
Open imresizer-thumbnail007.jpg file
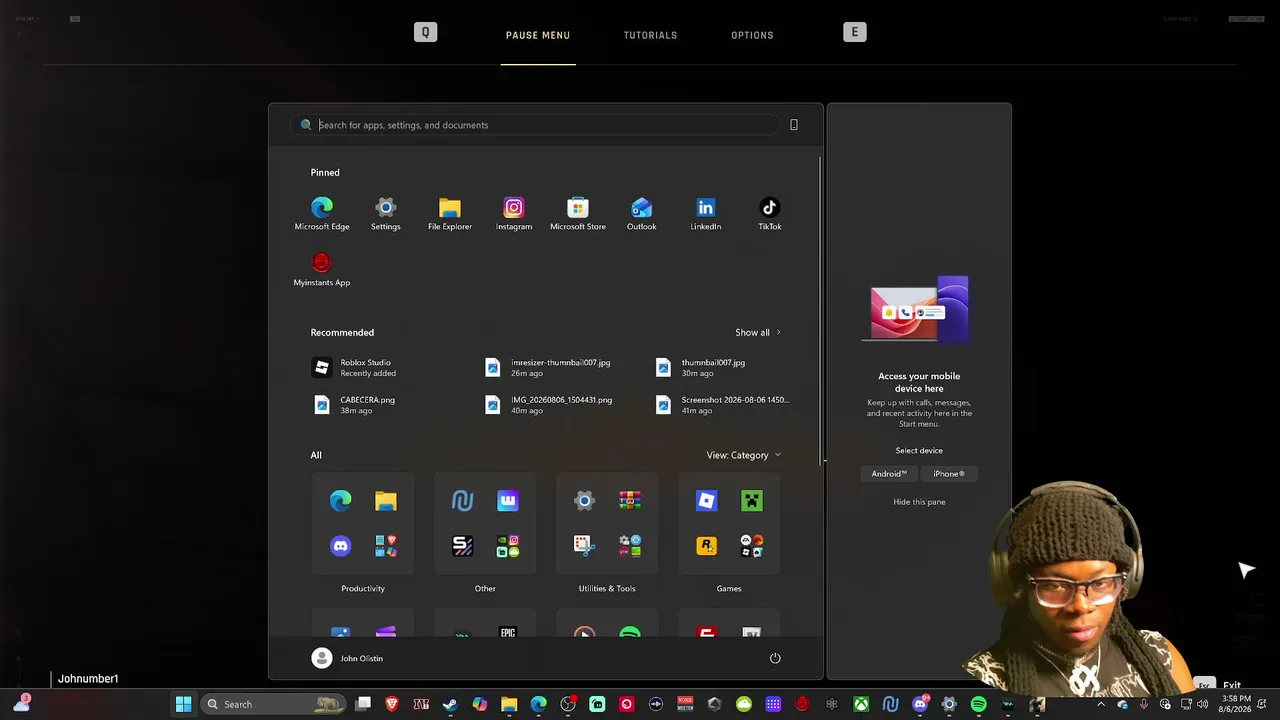pyautogui.click(x=548, y=368)
